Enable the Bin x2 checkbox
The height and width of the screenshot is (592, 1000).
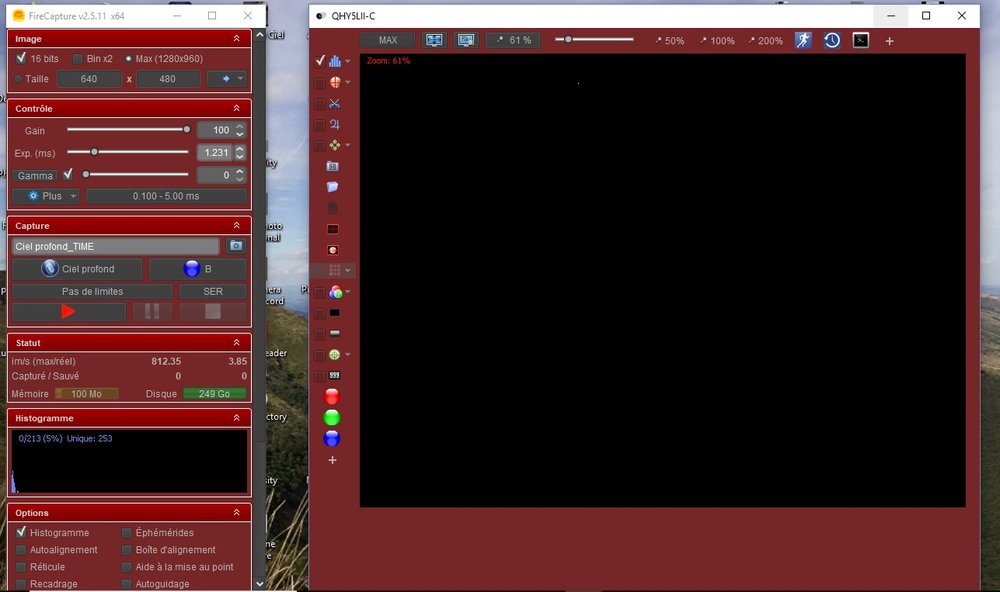pos(78,59)
